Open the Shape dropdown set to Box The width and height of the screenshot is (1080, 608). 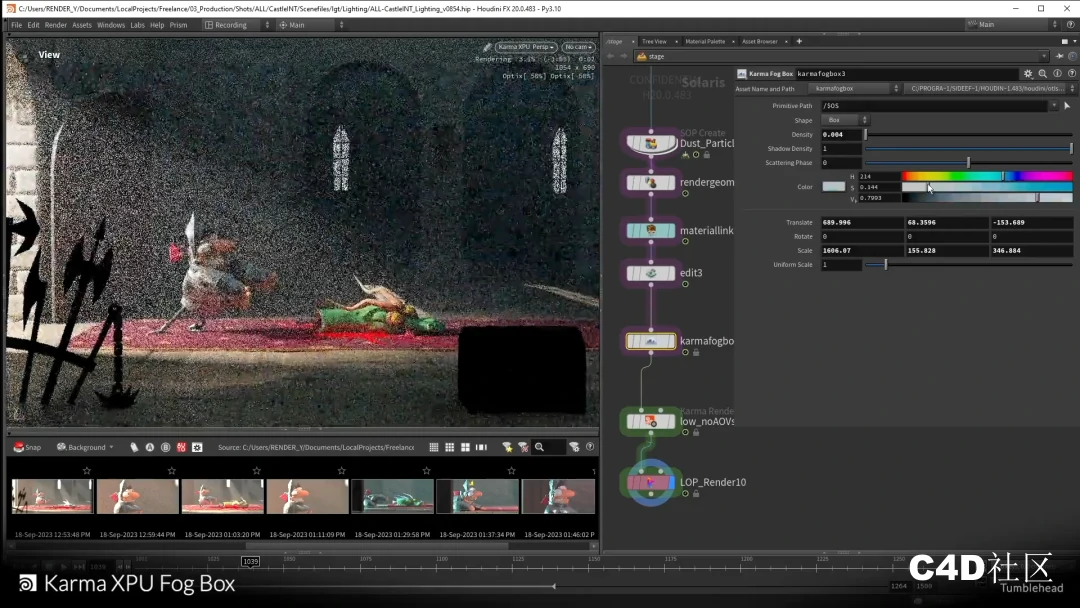[845, 120]
